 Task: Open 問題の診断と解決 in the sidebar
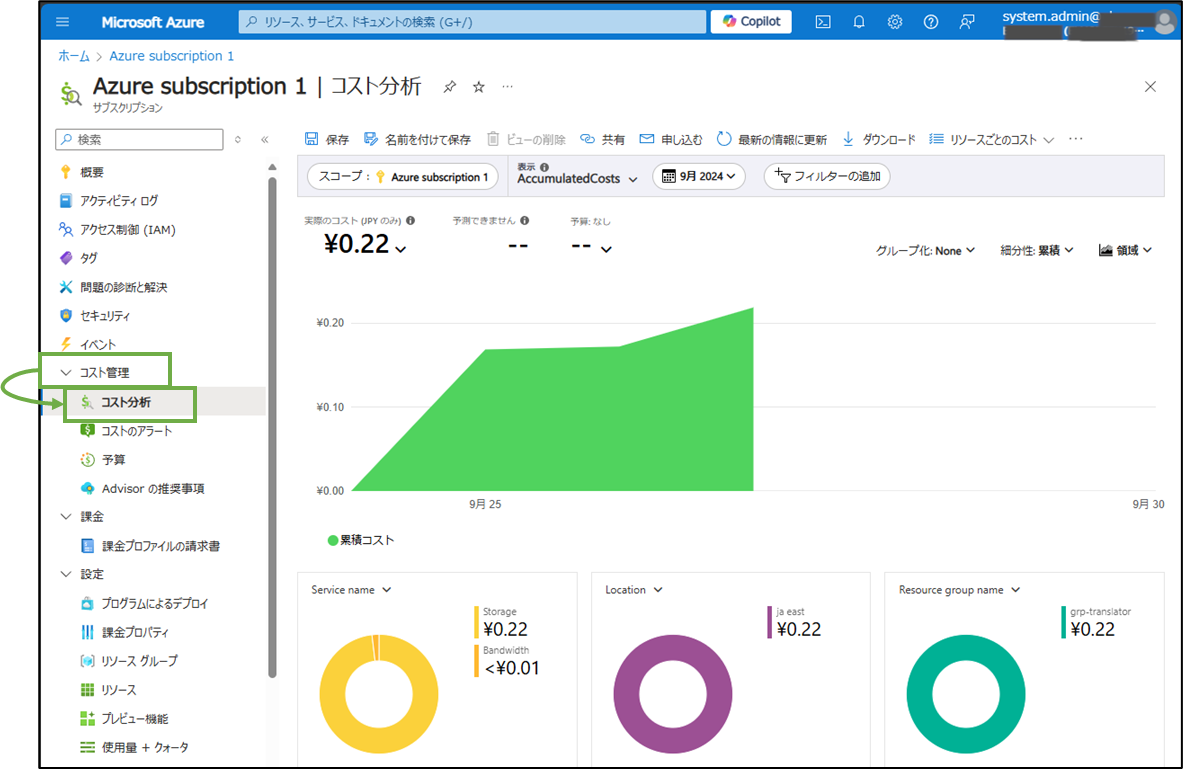click(123, 287)
